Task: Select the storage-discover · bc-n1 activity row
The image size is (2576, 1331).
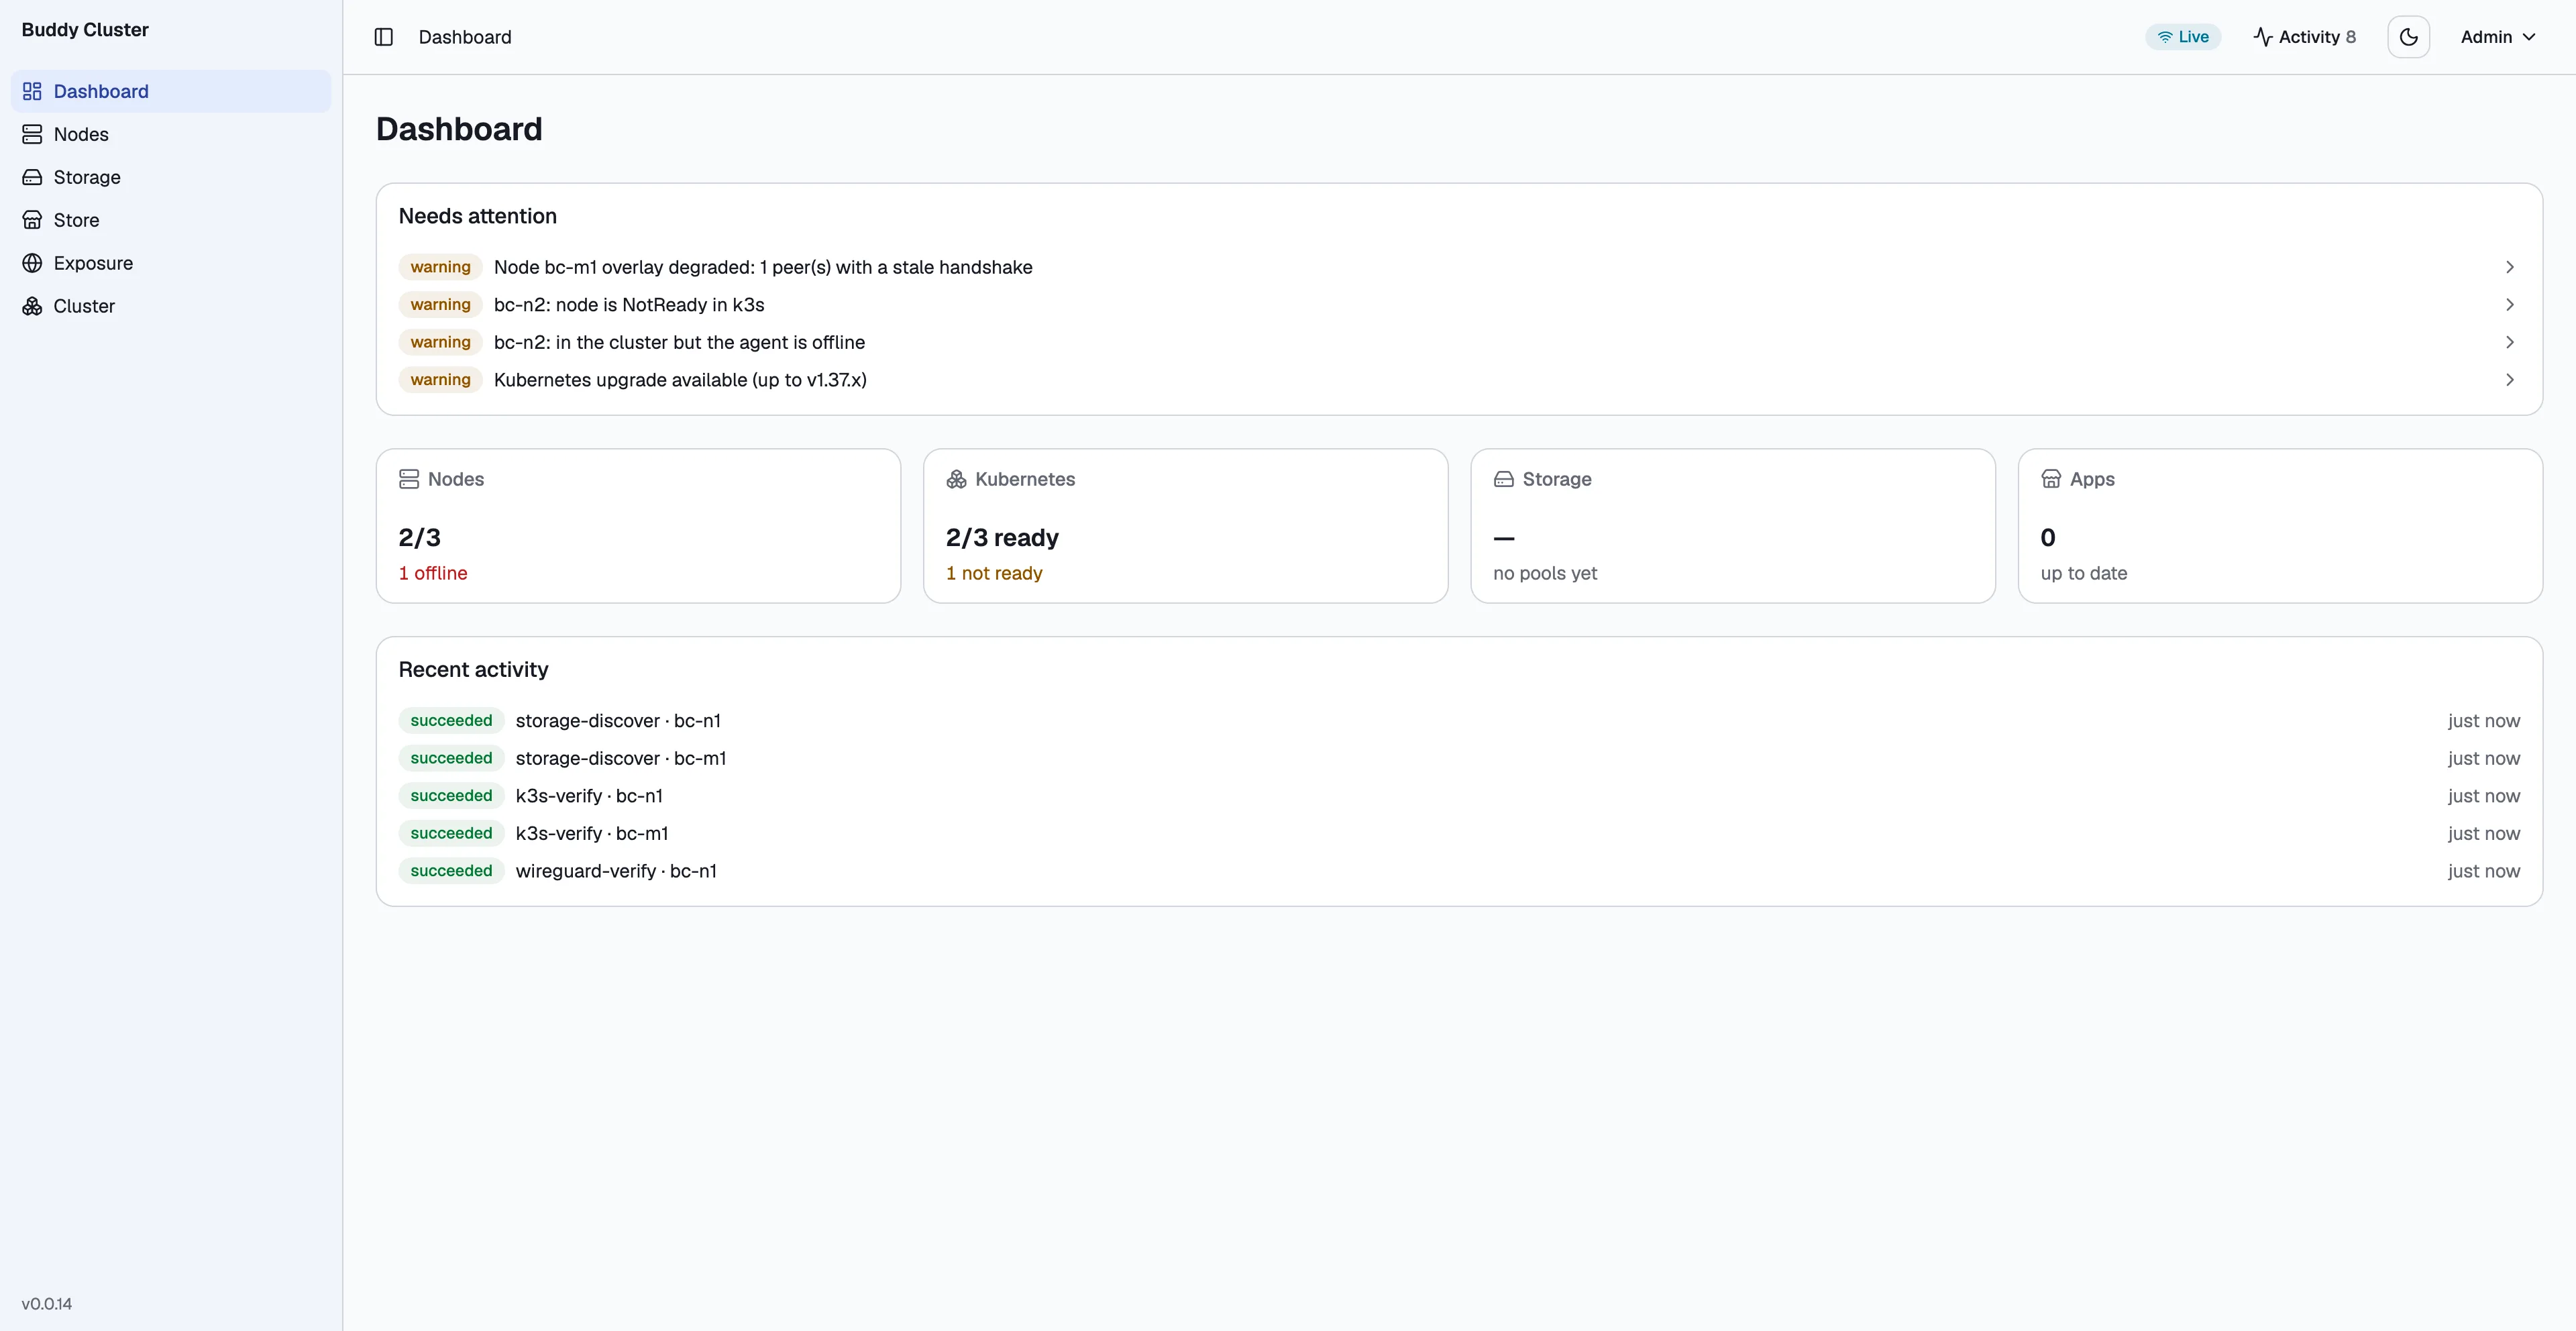Action: pyautogui.click(x=1459, y=721)
